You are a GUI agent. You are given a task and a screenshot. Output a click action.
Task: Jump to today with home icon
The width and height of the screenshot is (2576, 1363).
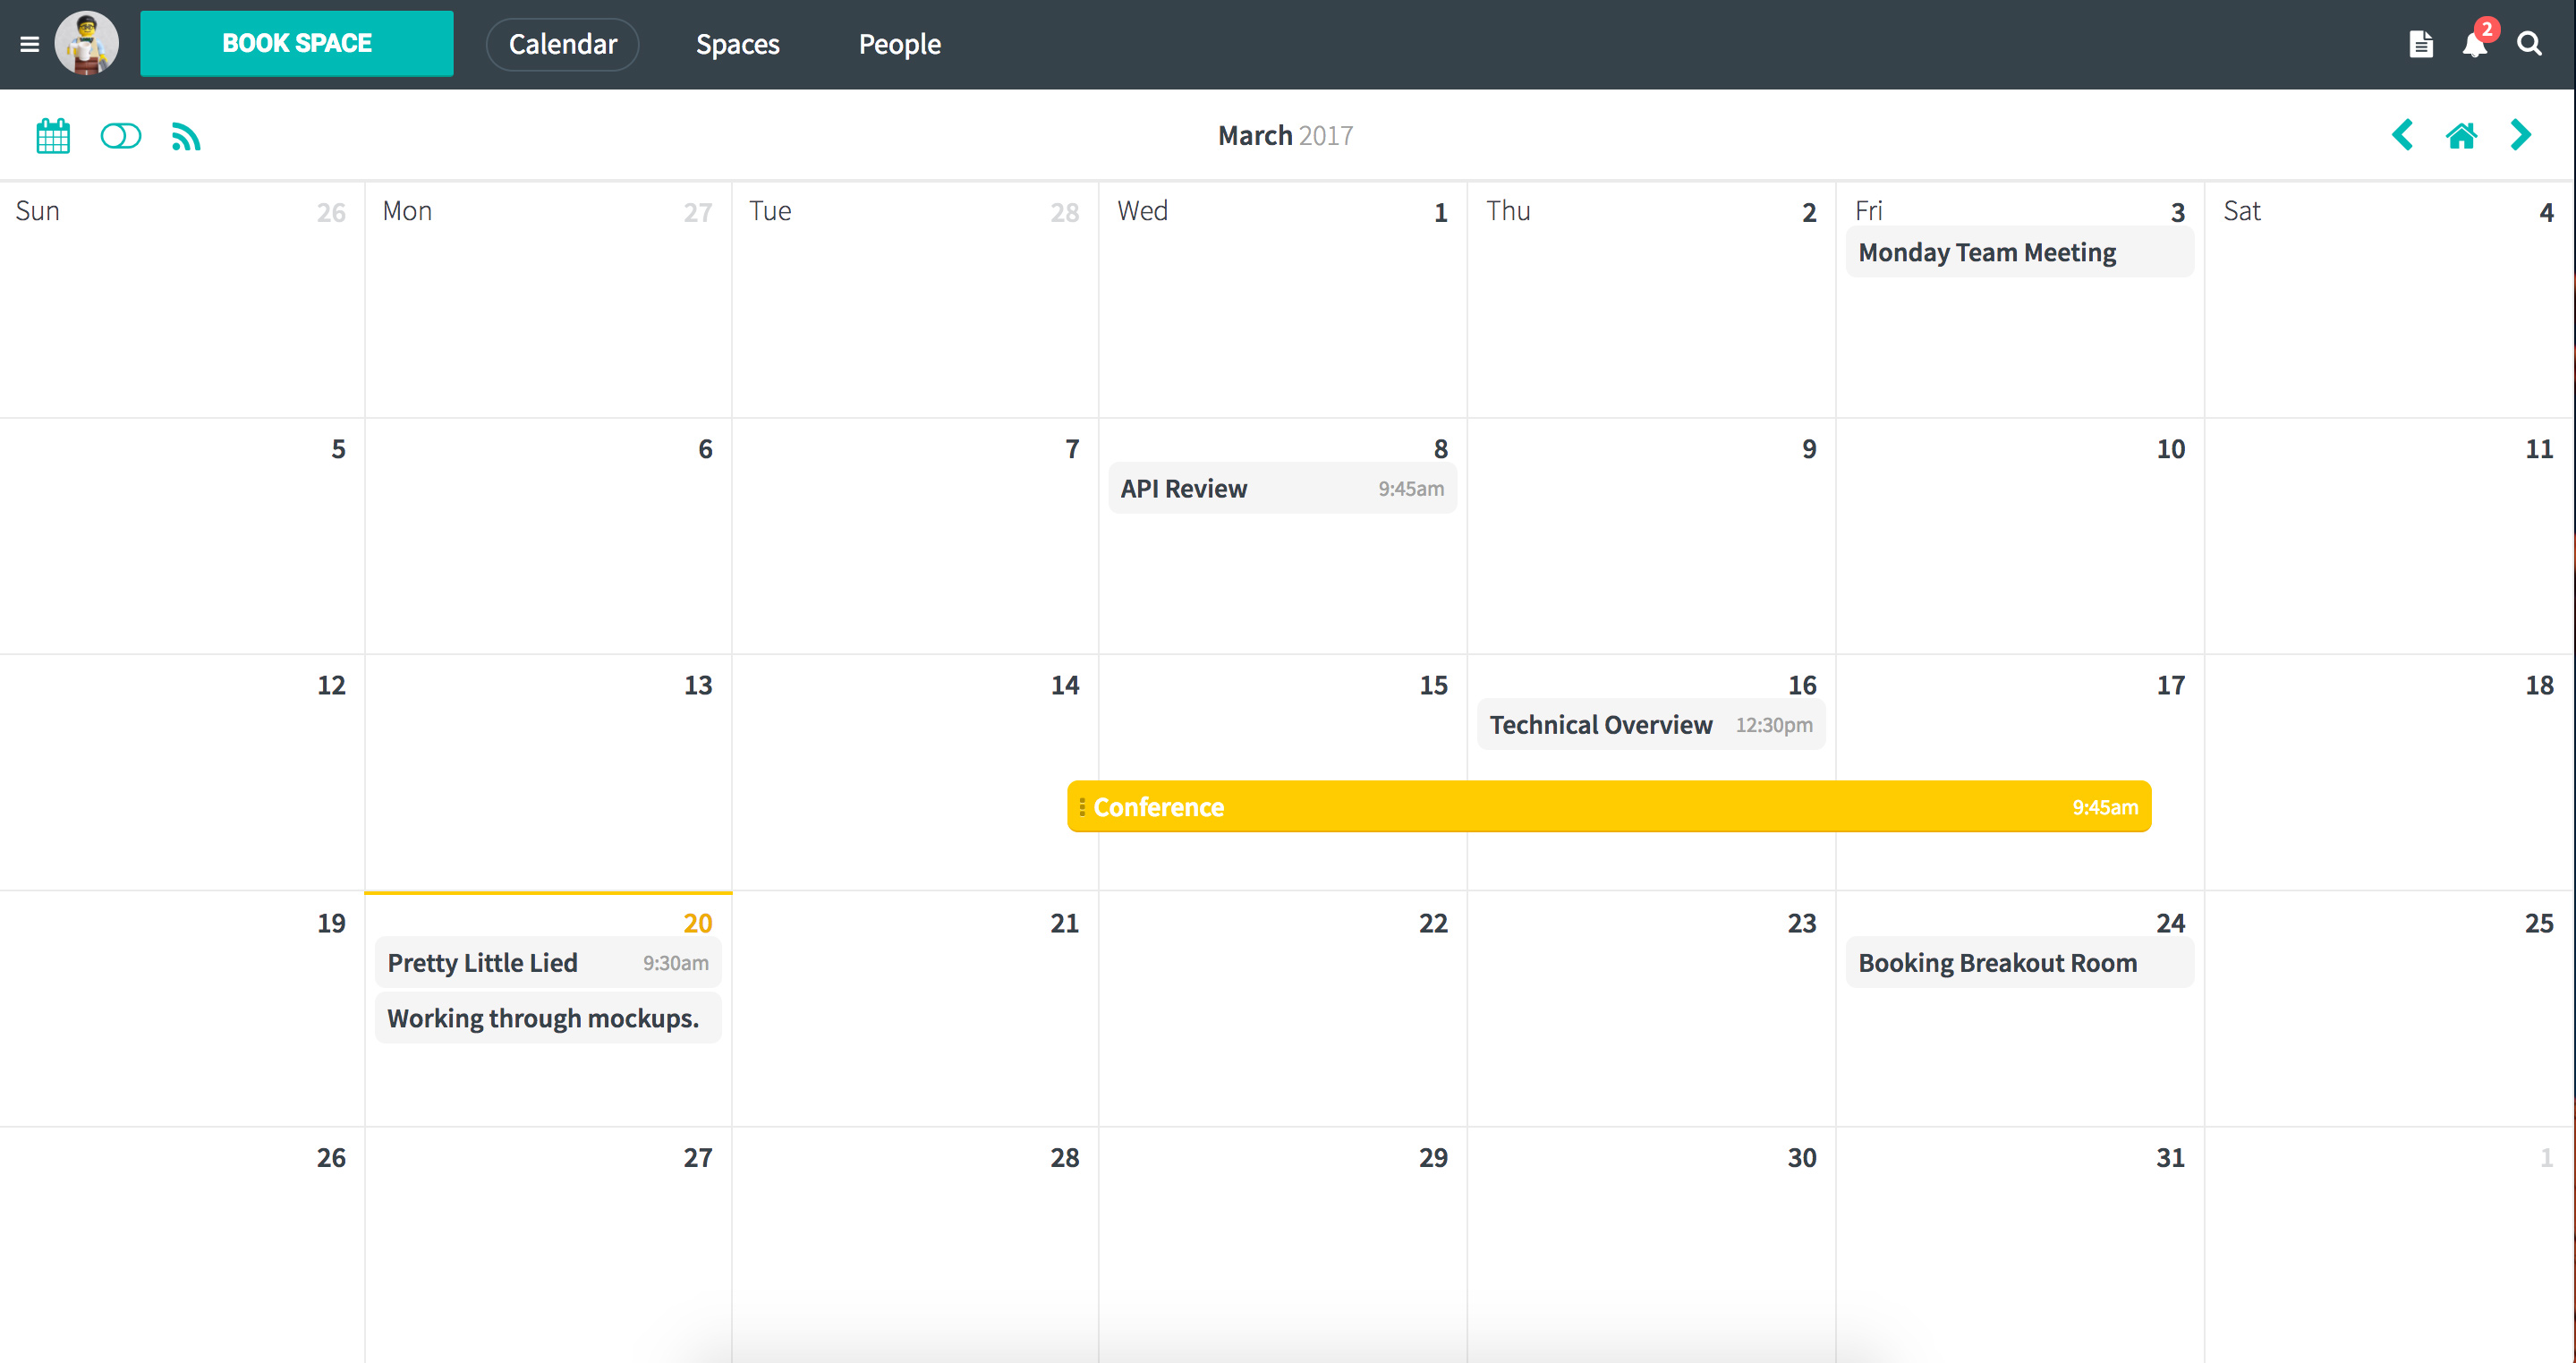[x=2461, y=135]
